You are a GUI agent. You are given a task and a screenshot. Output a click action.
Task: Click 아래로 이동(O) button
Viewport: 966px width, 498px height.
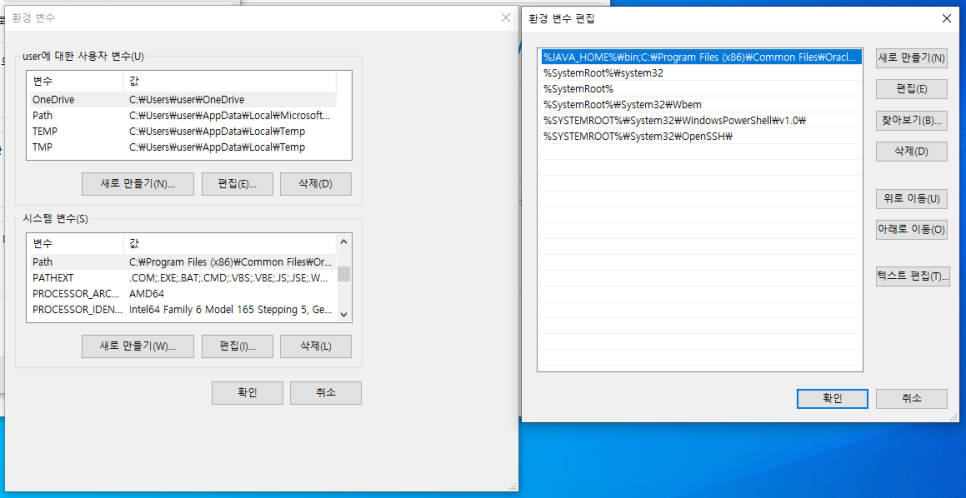[x=911, y=229]
